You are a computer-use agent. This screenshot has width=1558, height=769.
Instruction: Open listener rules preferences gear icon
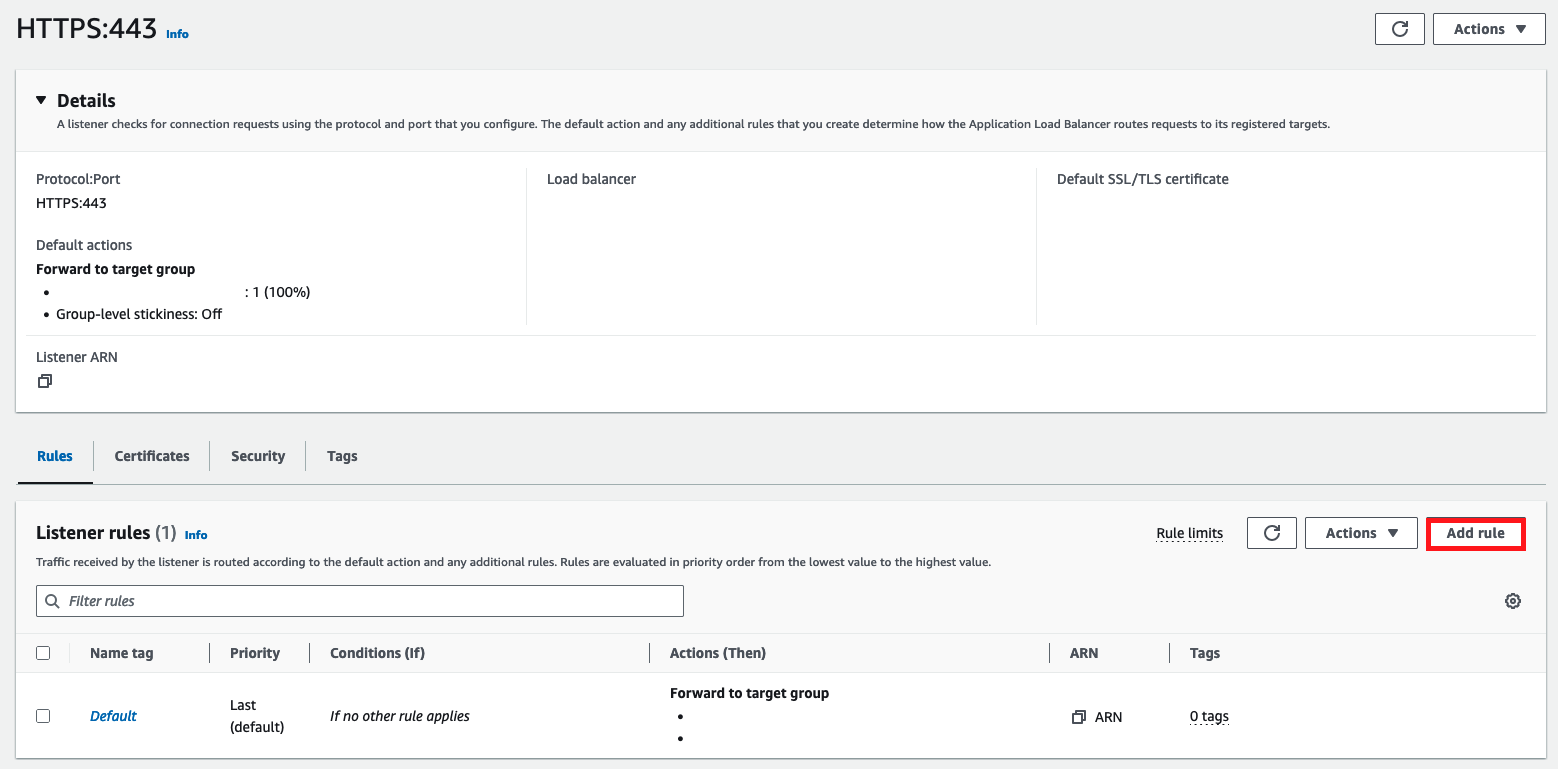click(1512, 601)
